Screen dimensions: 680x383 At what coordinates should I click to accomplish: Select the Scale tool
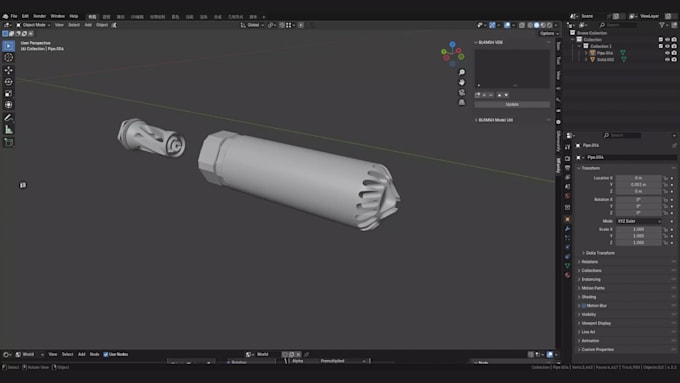tap(8, 93)
